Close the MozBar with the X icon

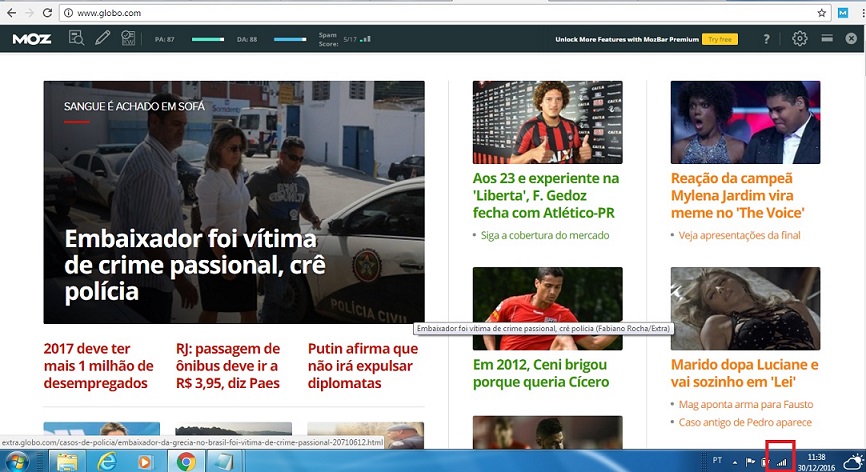tap(851, 39)
